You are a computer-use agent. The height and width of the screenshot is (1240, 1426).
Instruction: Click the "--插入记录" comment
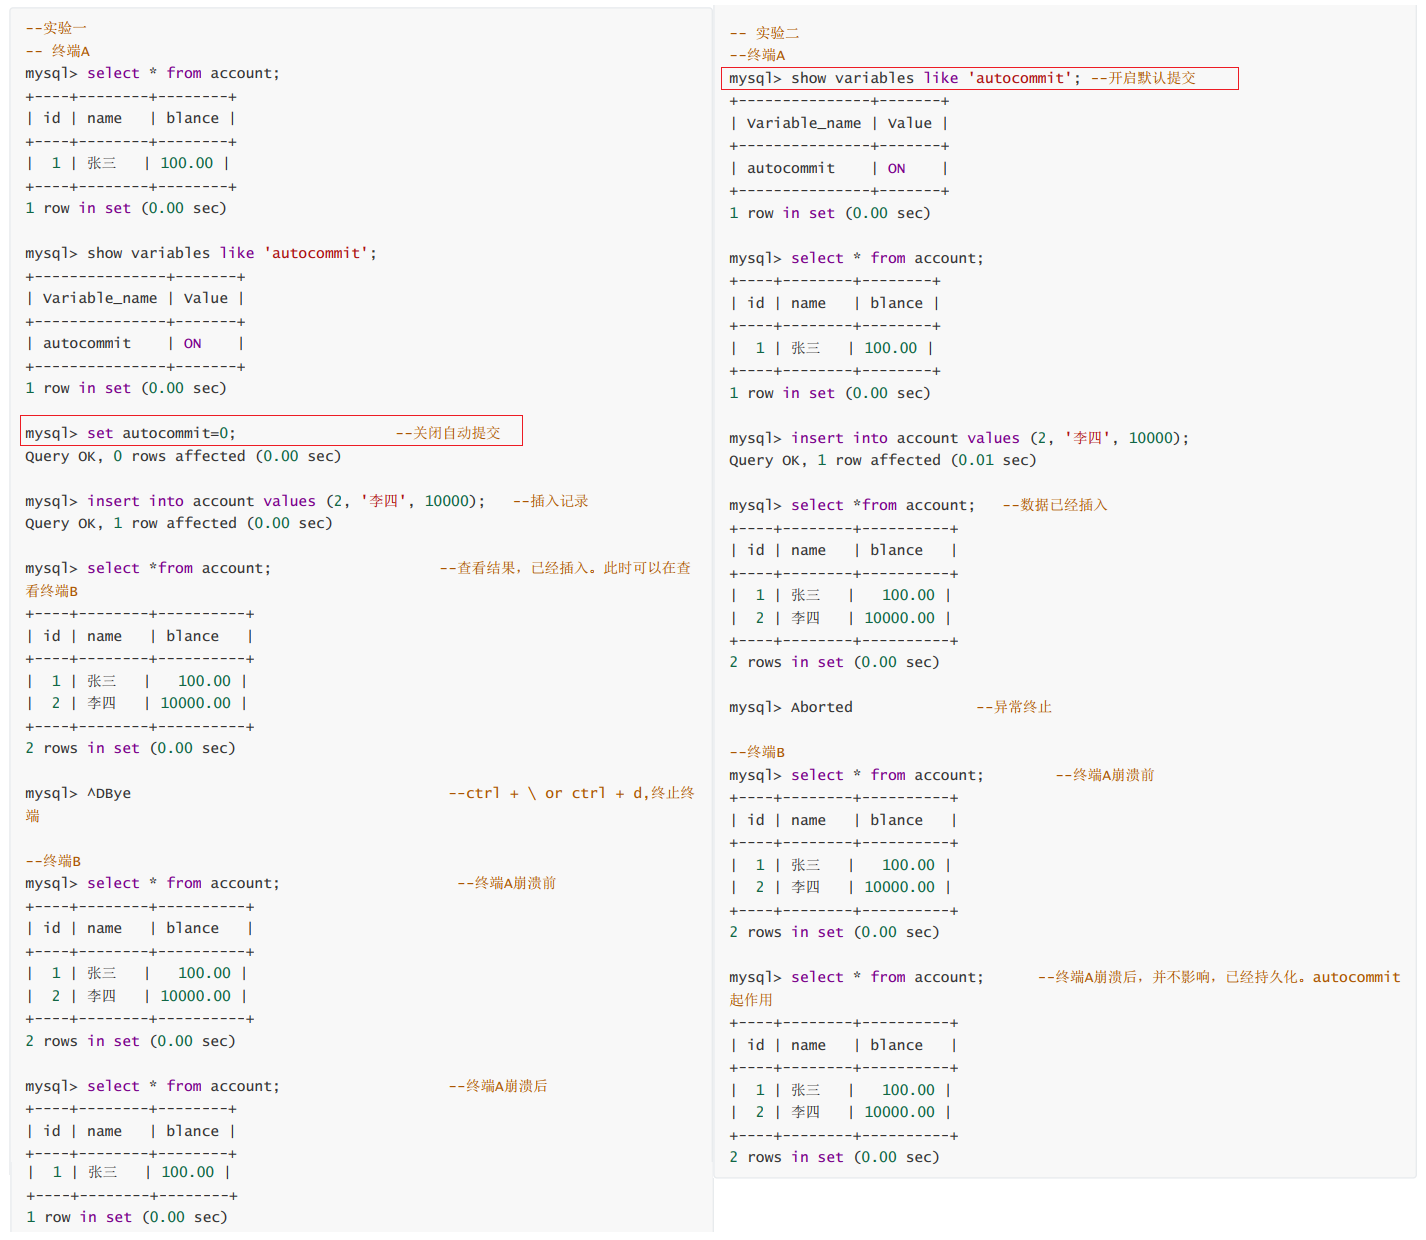coord(550,501)
